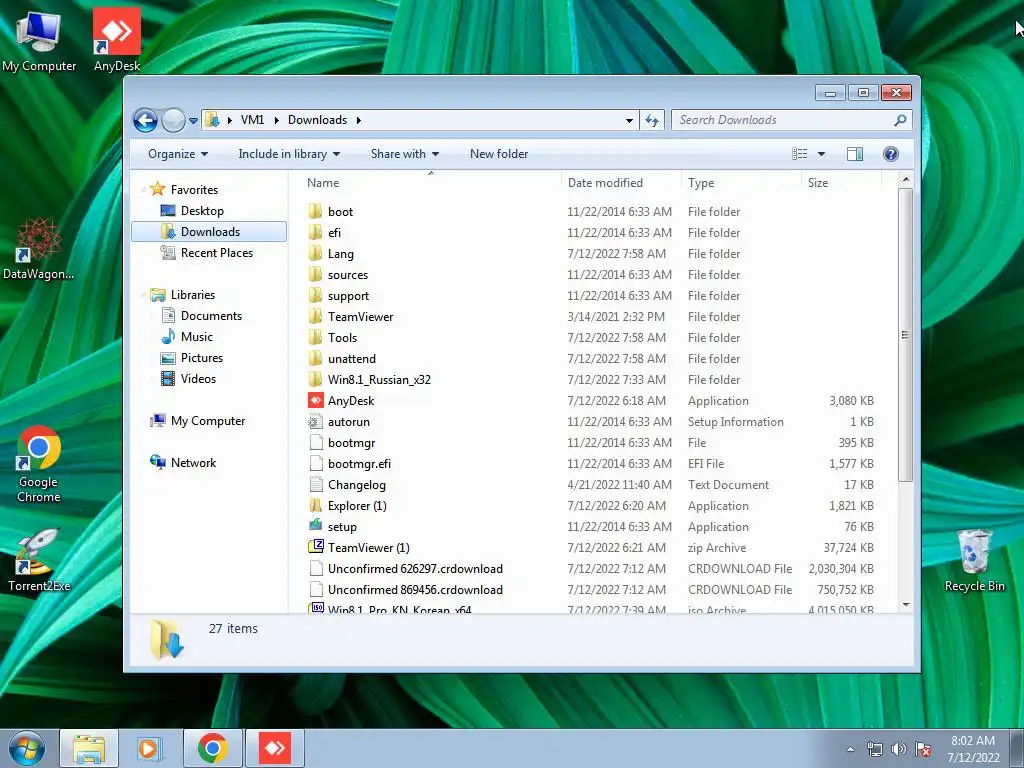The height and width of the screenshot is (768, 1024).
Task: Click the Windows Media Player taskbar icon
Action: 150,748
